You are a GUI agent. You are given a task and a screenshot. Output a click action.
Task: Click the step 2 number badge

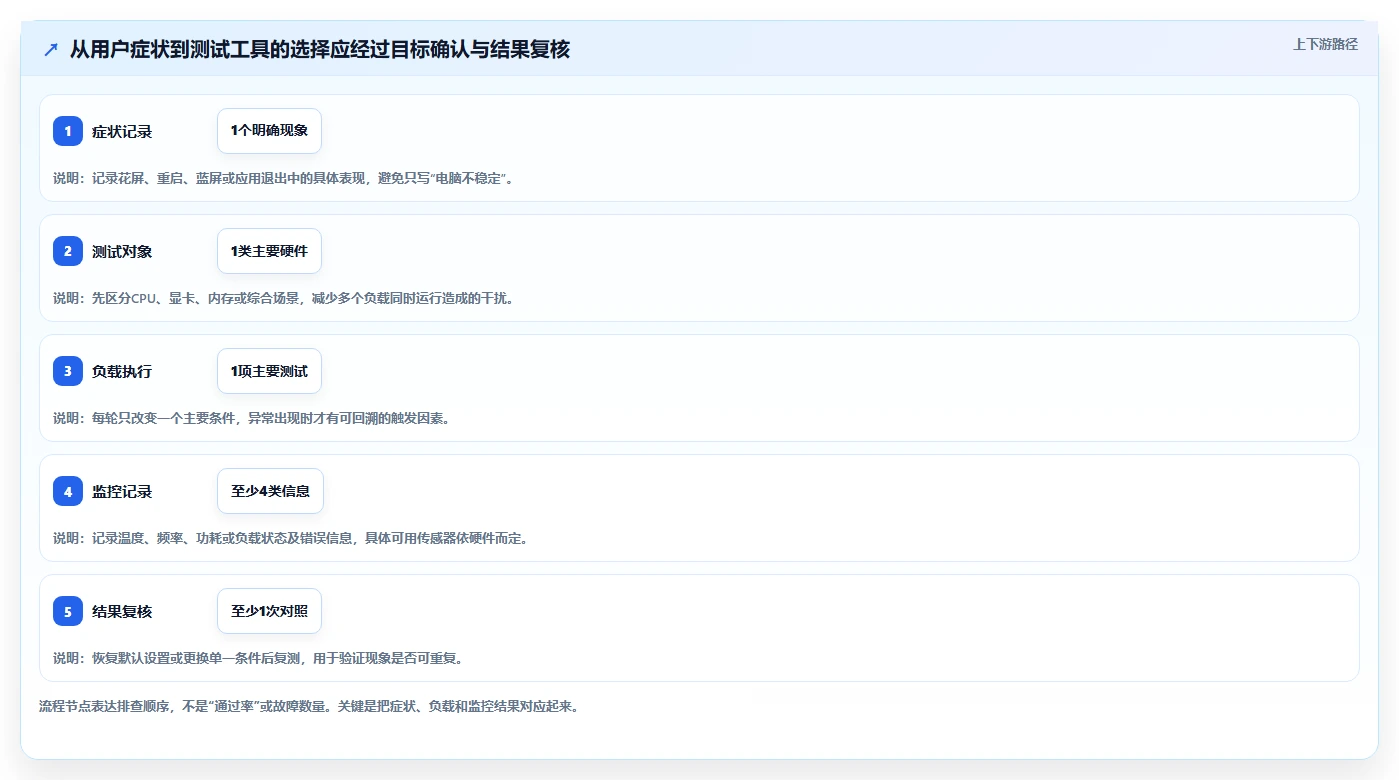pyautogui.click(x=68, y=251)
